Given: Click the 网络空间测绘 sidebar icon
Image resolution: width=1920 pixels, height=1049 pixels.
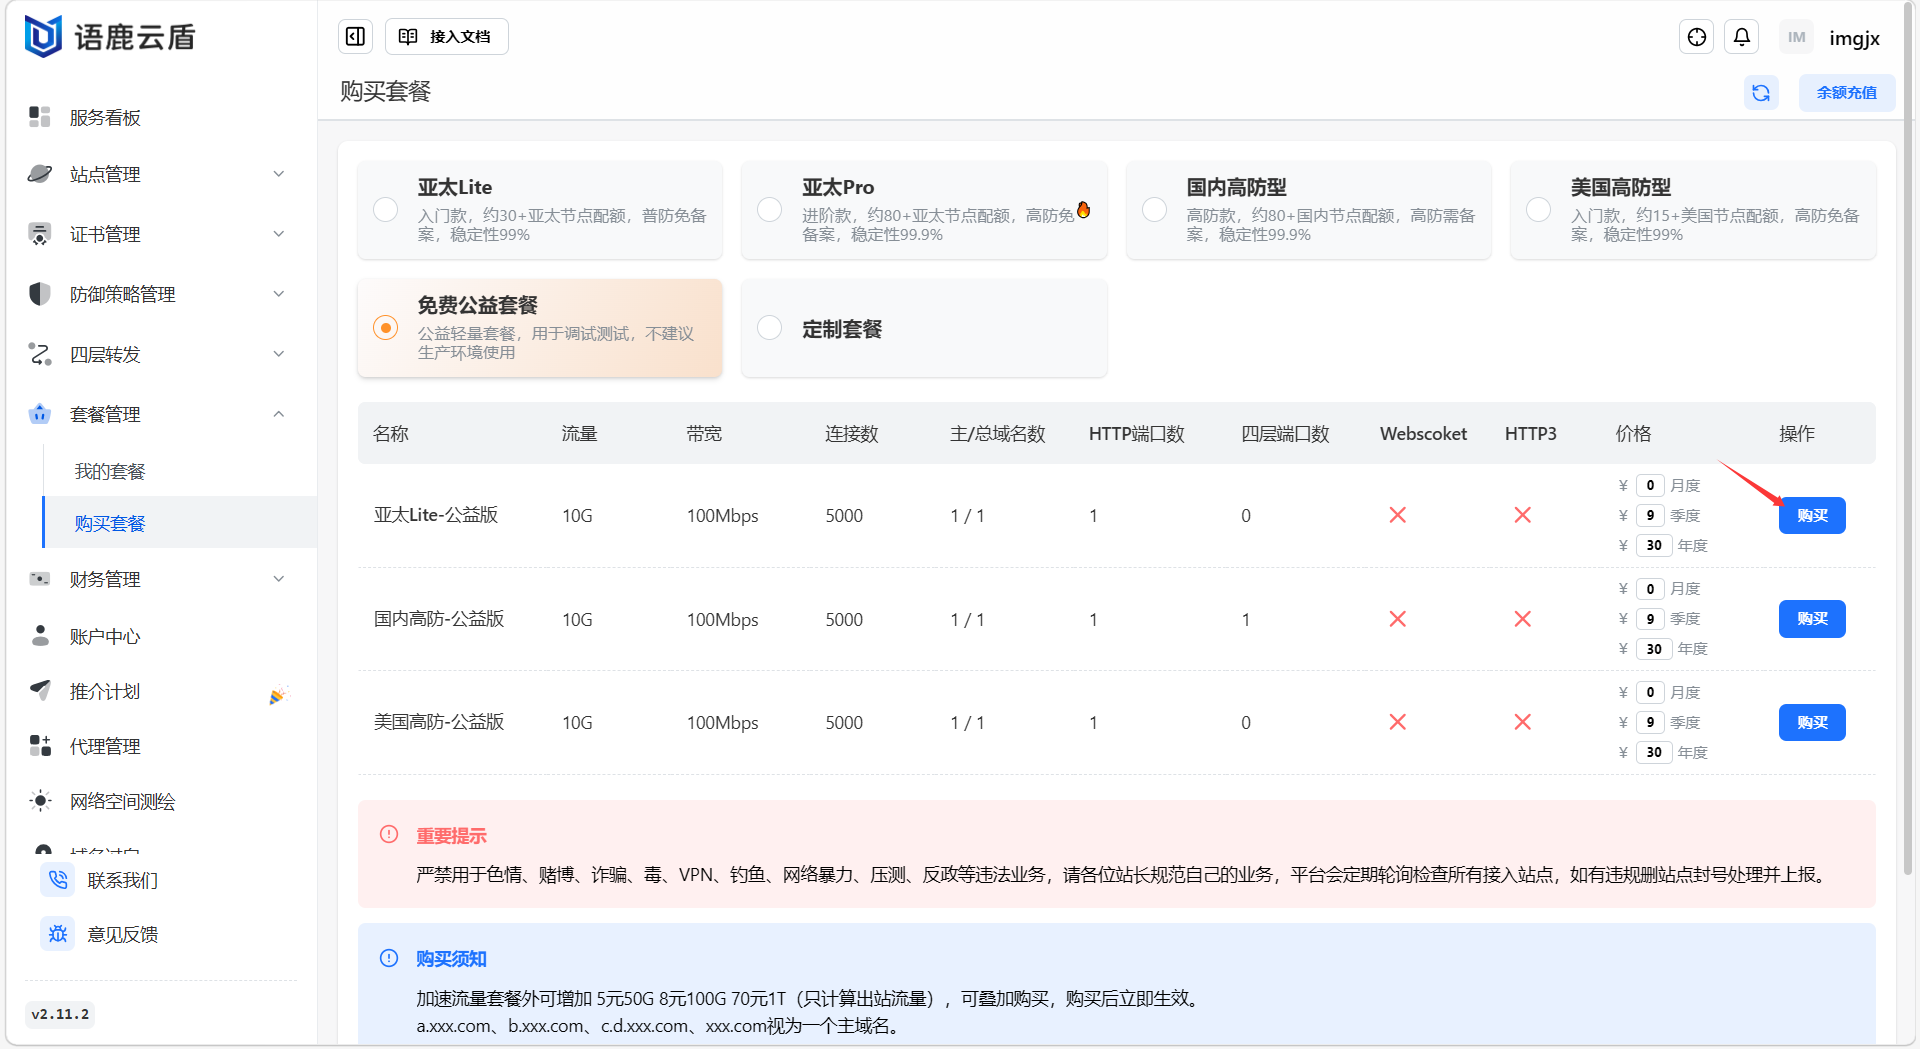Looking at the screenshot, I should pyautogui.click(x=40, y=801).
